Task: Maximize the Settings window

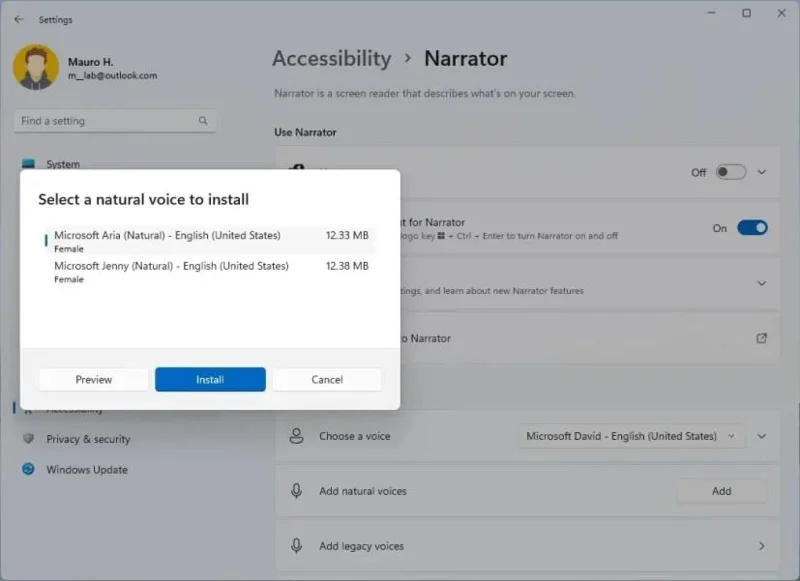Action: tap(746, 13)
